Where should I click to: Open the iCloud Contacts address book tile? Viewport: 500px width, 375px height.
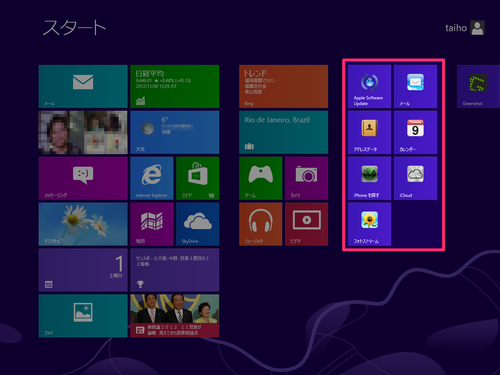pos(369,132)
